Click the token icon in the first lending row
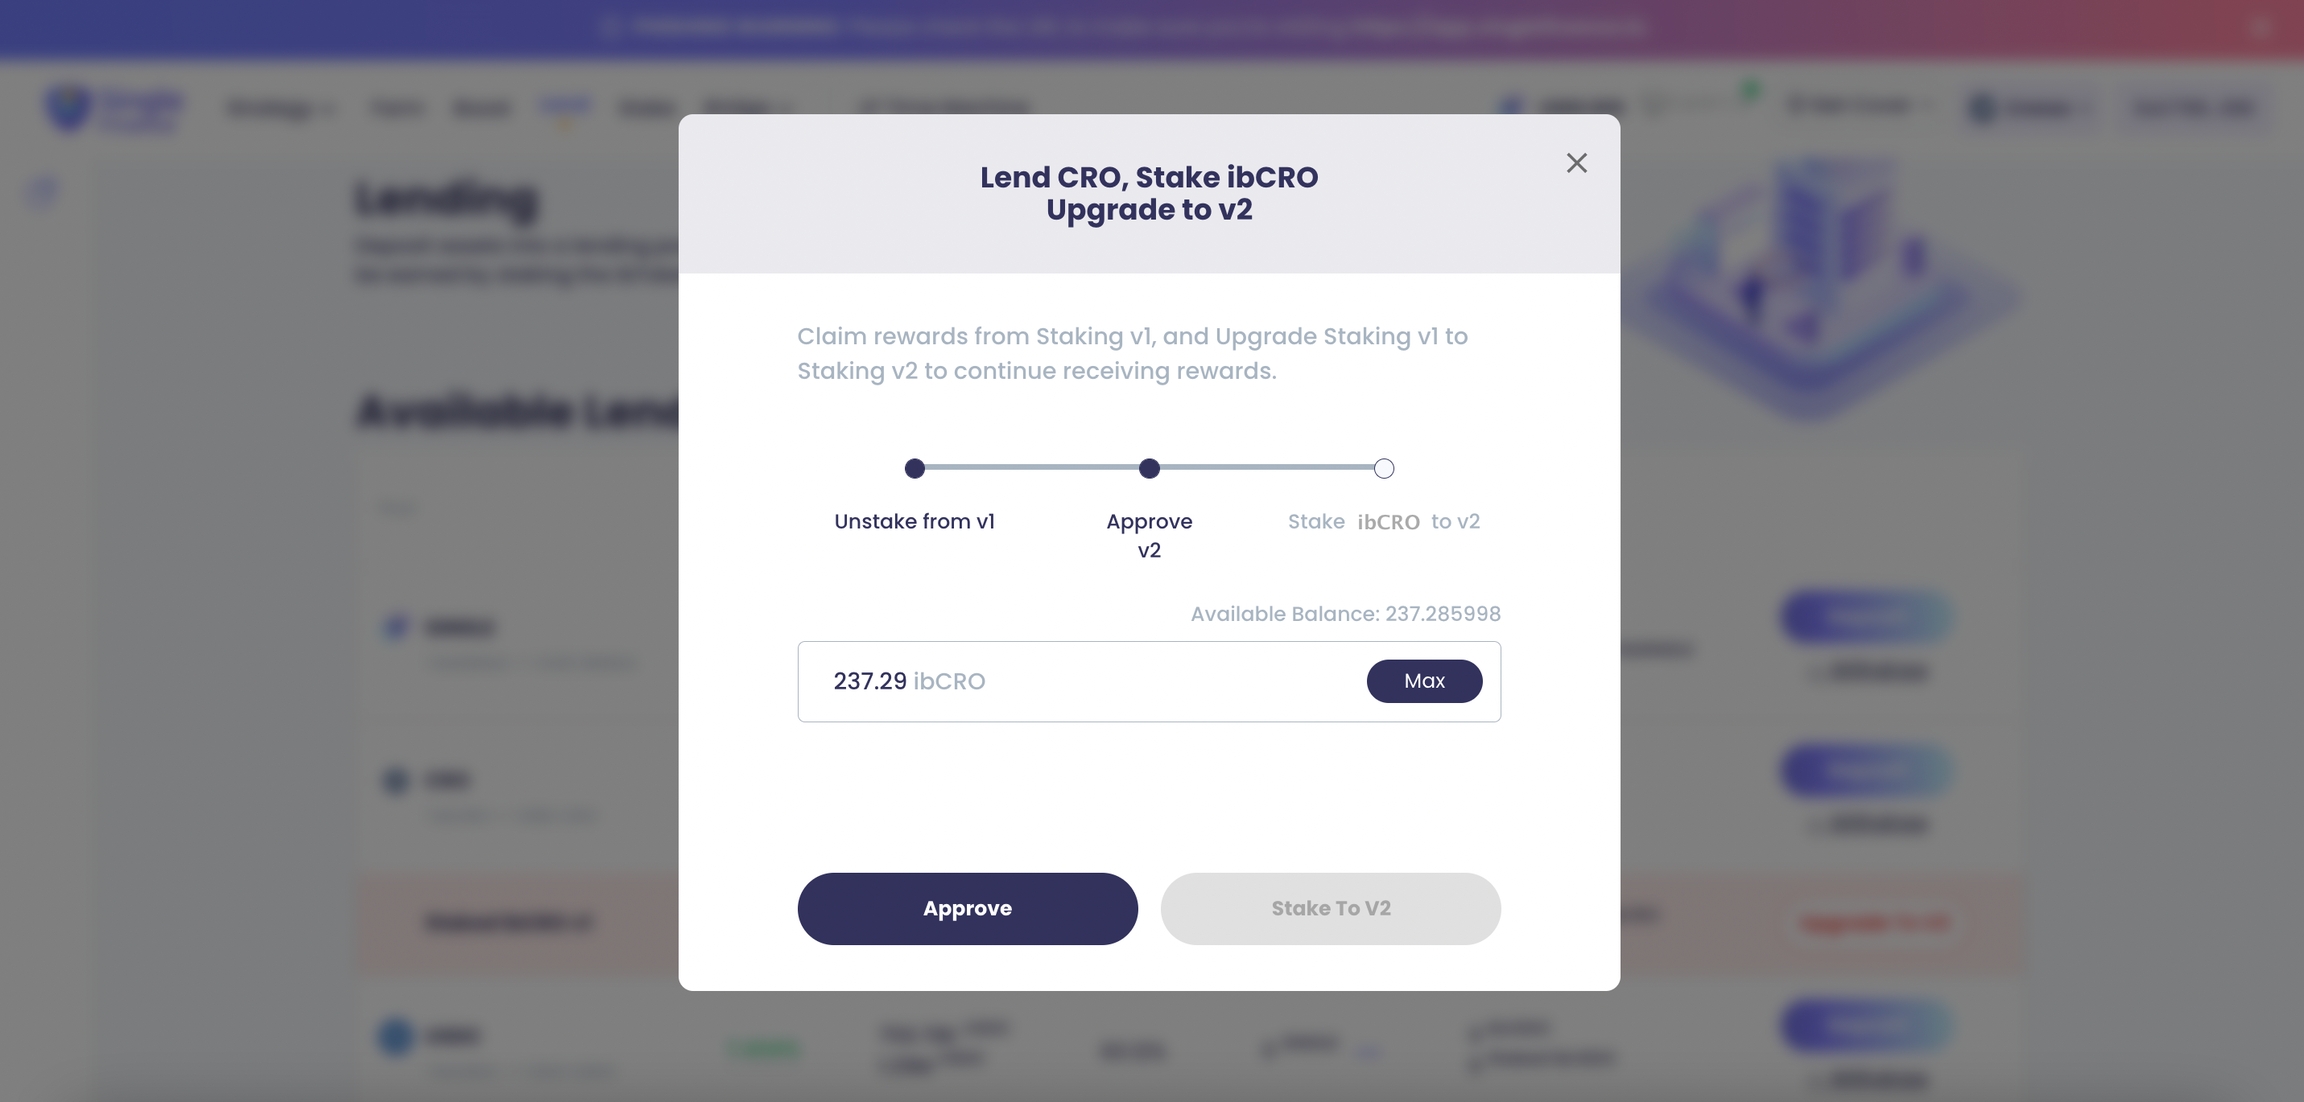This screenshot has width=2304, height=1102. click(396, 627)
